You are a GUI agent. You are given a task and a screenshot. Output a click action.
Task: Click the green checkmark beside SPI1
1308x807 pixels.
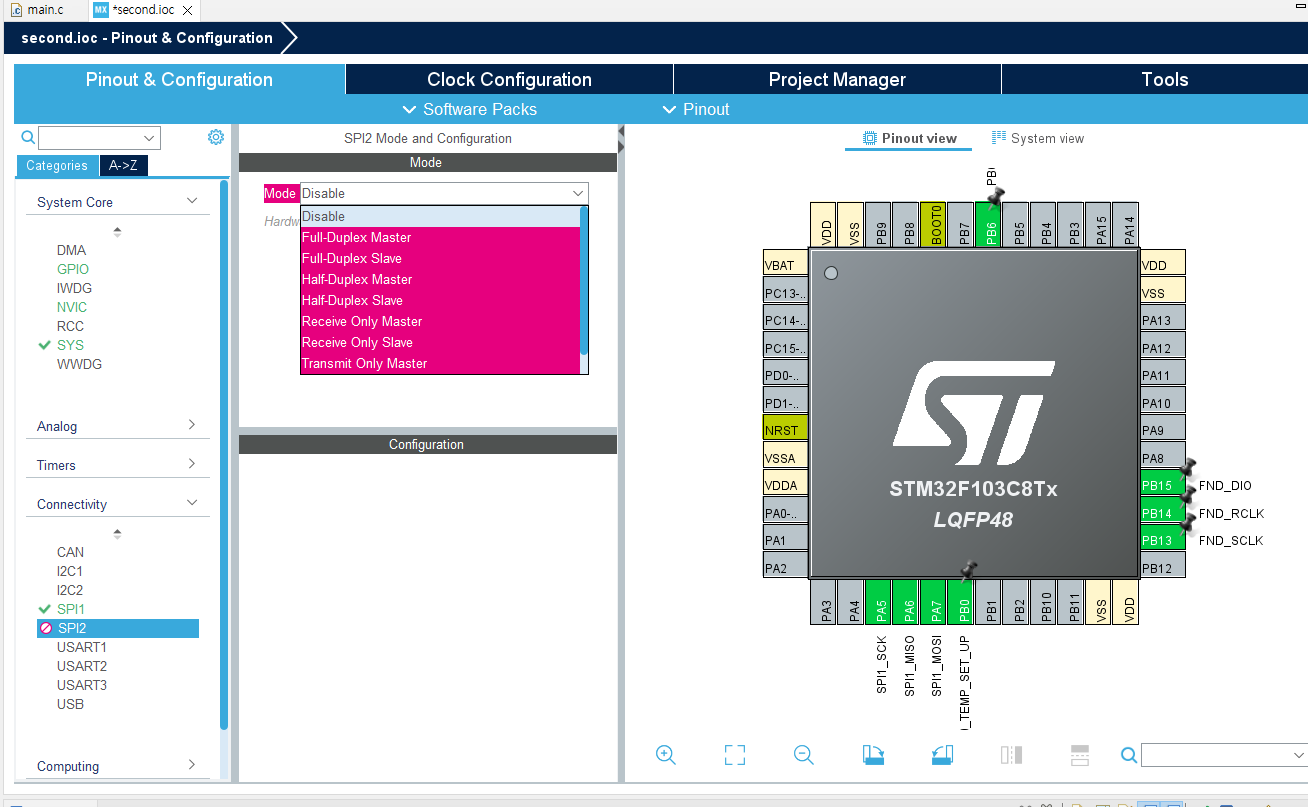[x=44, y=609]
